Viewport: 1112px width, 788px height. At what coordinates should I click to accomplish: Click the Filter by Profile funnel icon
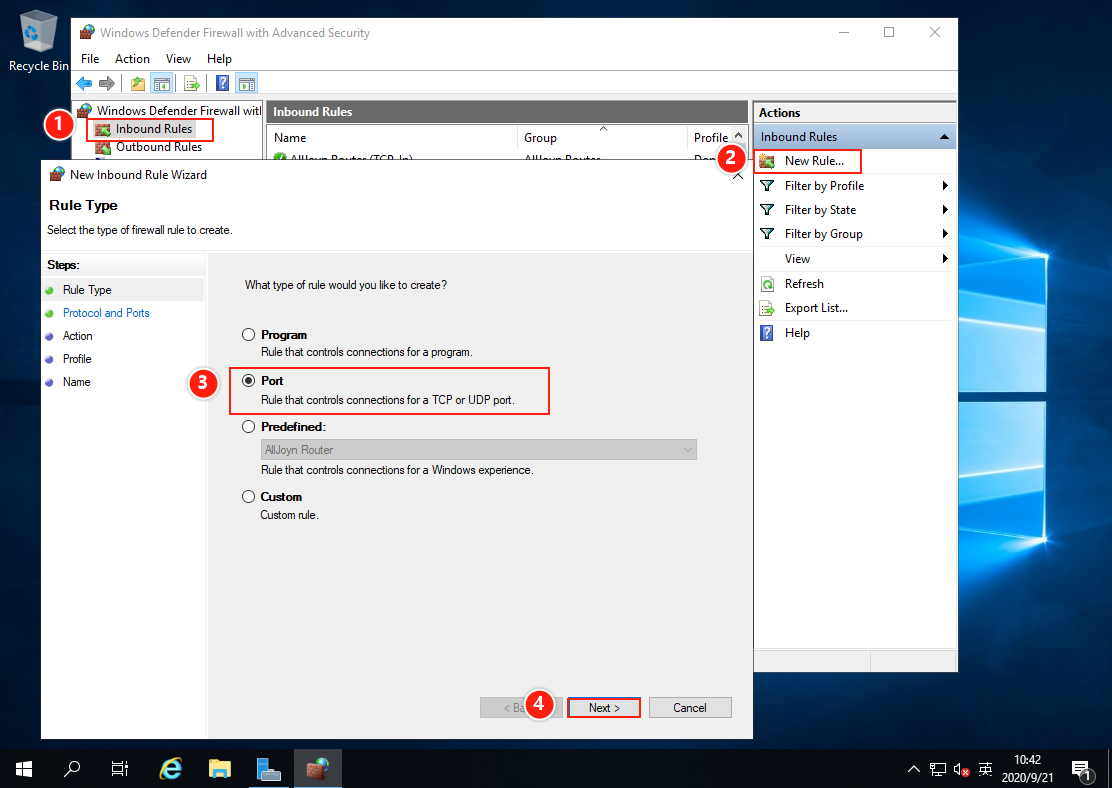click(767, 186)
